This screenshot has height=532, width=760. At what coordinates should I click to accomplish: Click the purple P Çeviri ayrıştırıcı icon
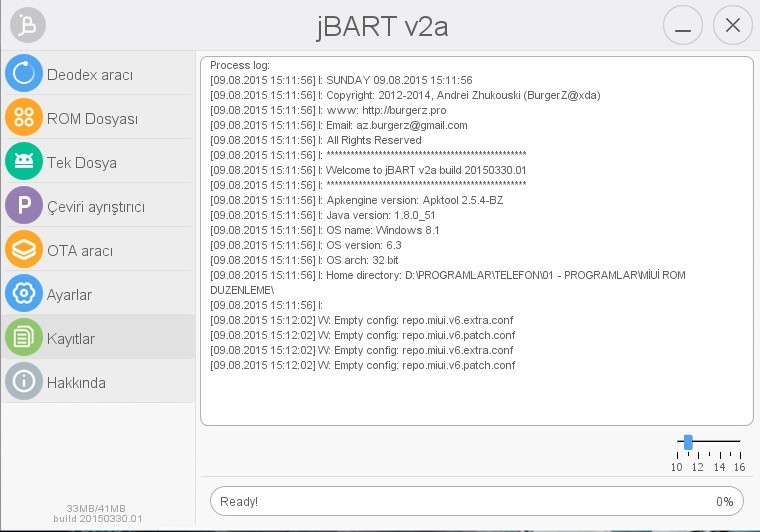tap(24, 205)
